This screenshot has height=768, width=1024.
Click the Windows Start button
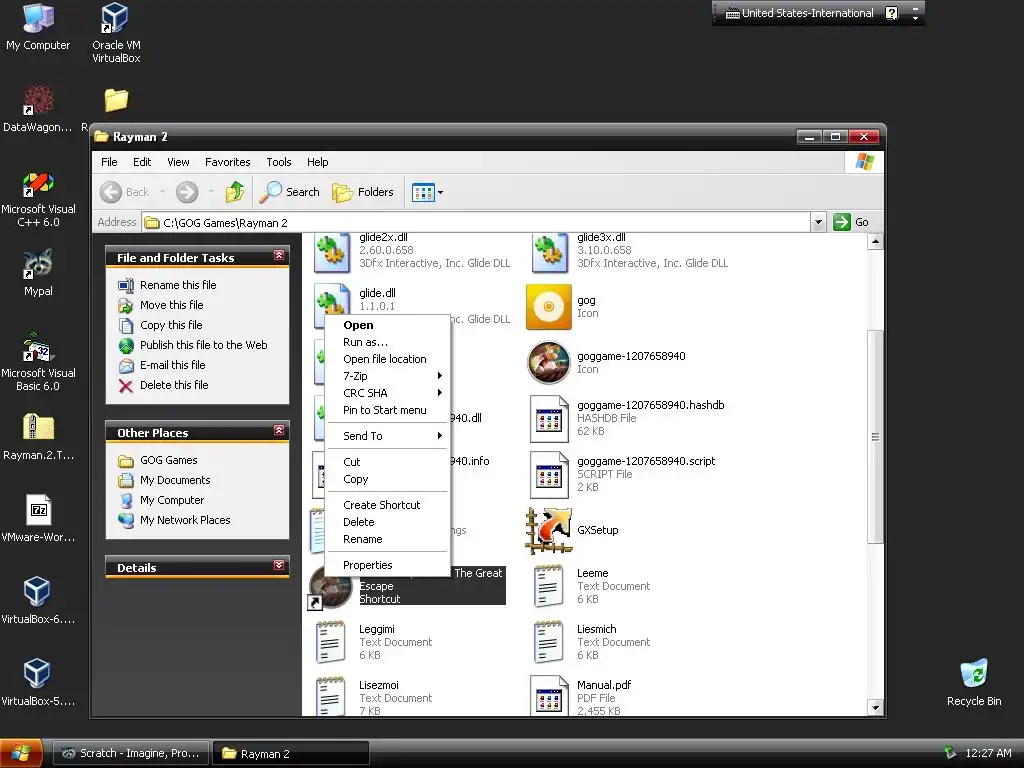22,753
